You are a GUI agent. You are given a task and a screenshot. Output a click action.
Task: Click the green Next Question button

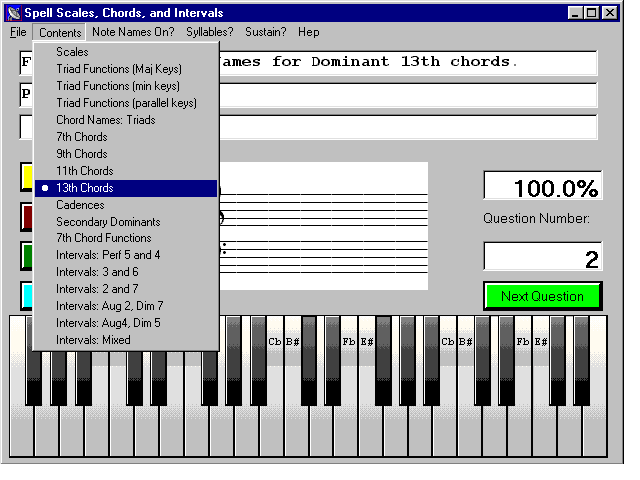click(x=542, y=296)
